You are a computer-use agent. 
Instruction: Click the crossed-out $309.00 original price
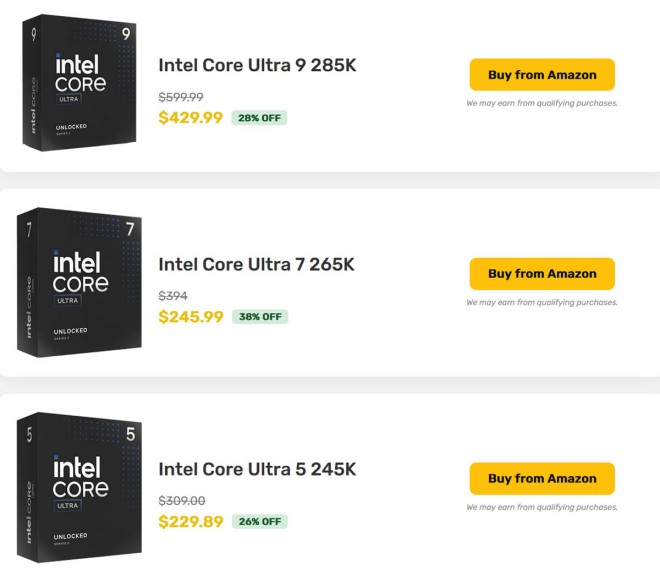pyautogui.click(x=181, y=501)
